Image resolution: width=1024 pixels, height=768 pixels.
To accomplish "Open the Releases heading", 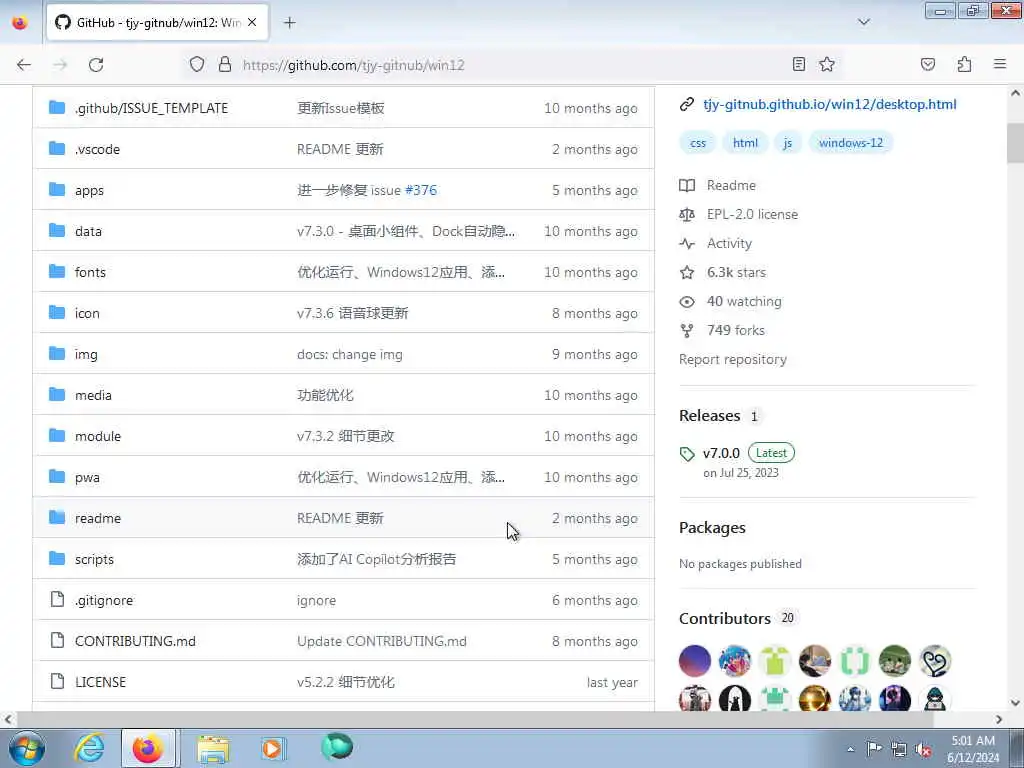I will (x=709, y=416).
